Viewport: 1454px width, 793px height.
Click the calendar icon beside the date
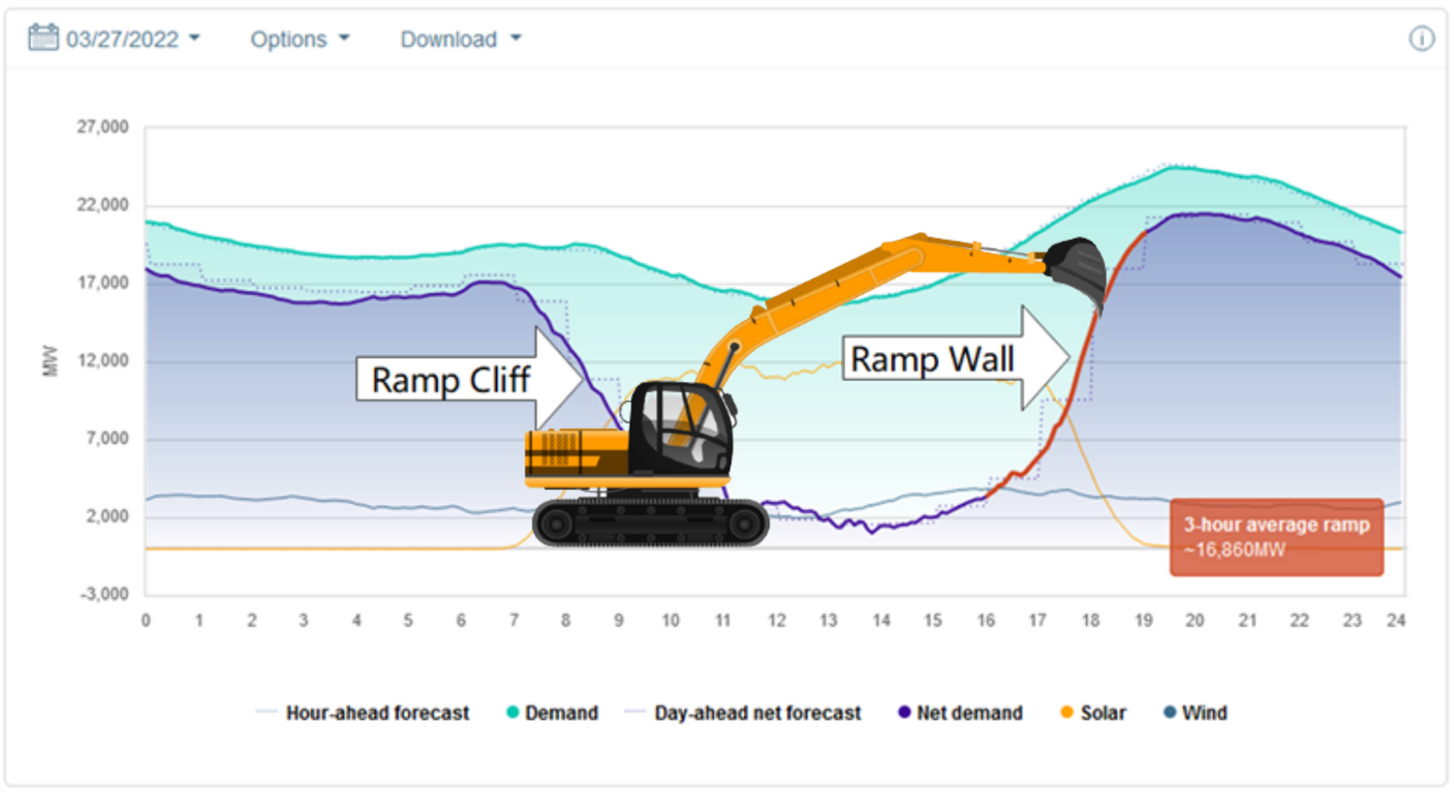[43, 39]
